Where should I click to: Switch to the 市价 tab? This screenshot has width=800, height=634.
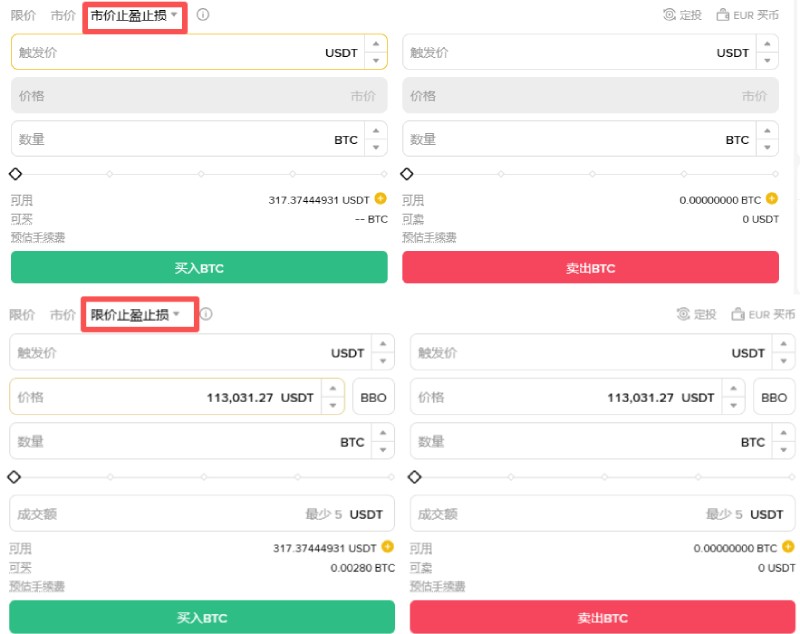pyautogui.click(x=62, y=15)
